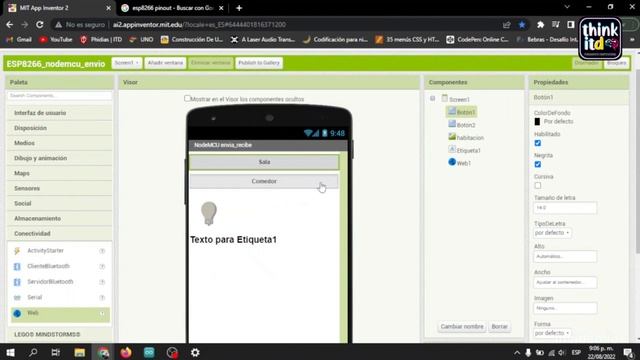Click Cambiar nombre button
Viewport: 640px width, 360px height.
462,327
